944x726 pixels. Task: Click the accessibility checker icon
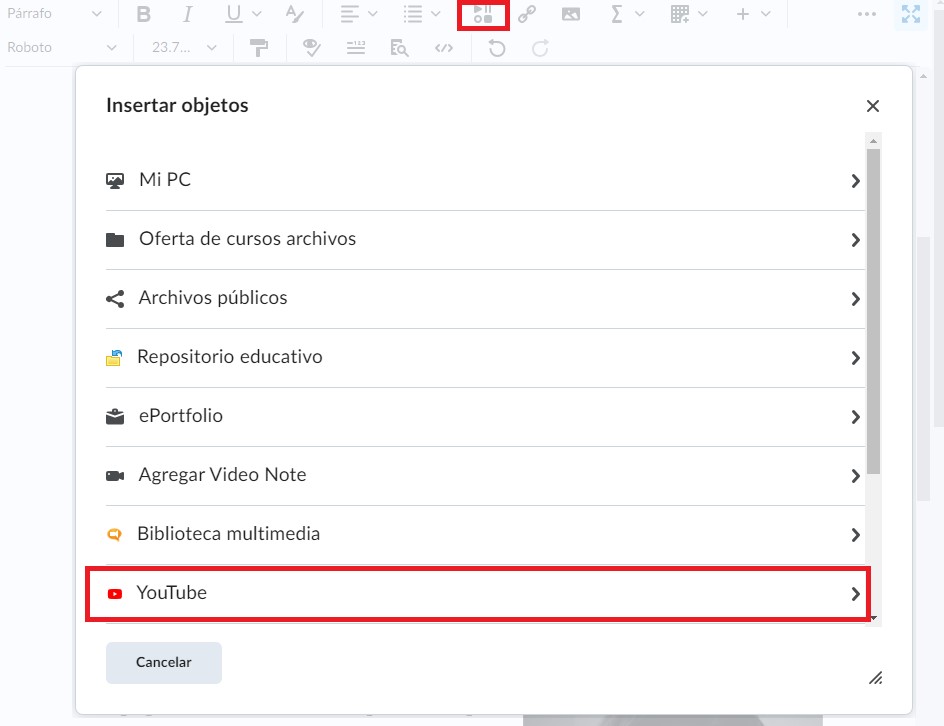pos(312,48)
